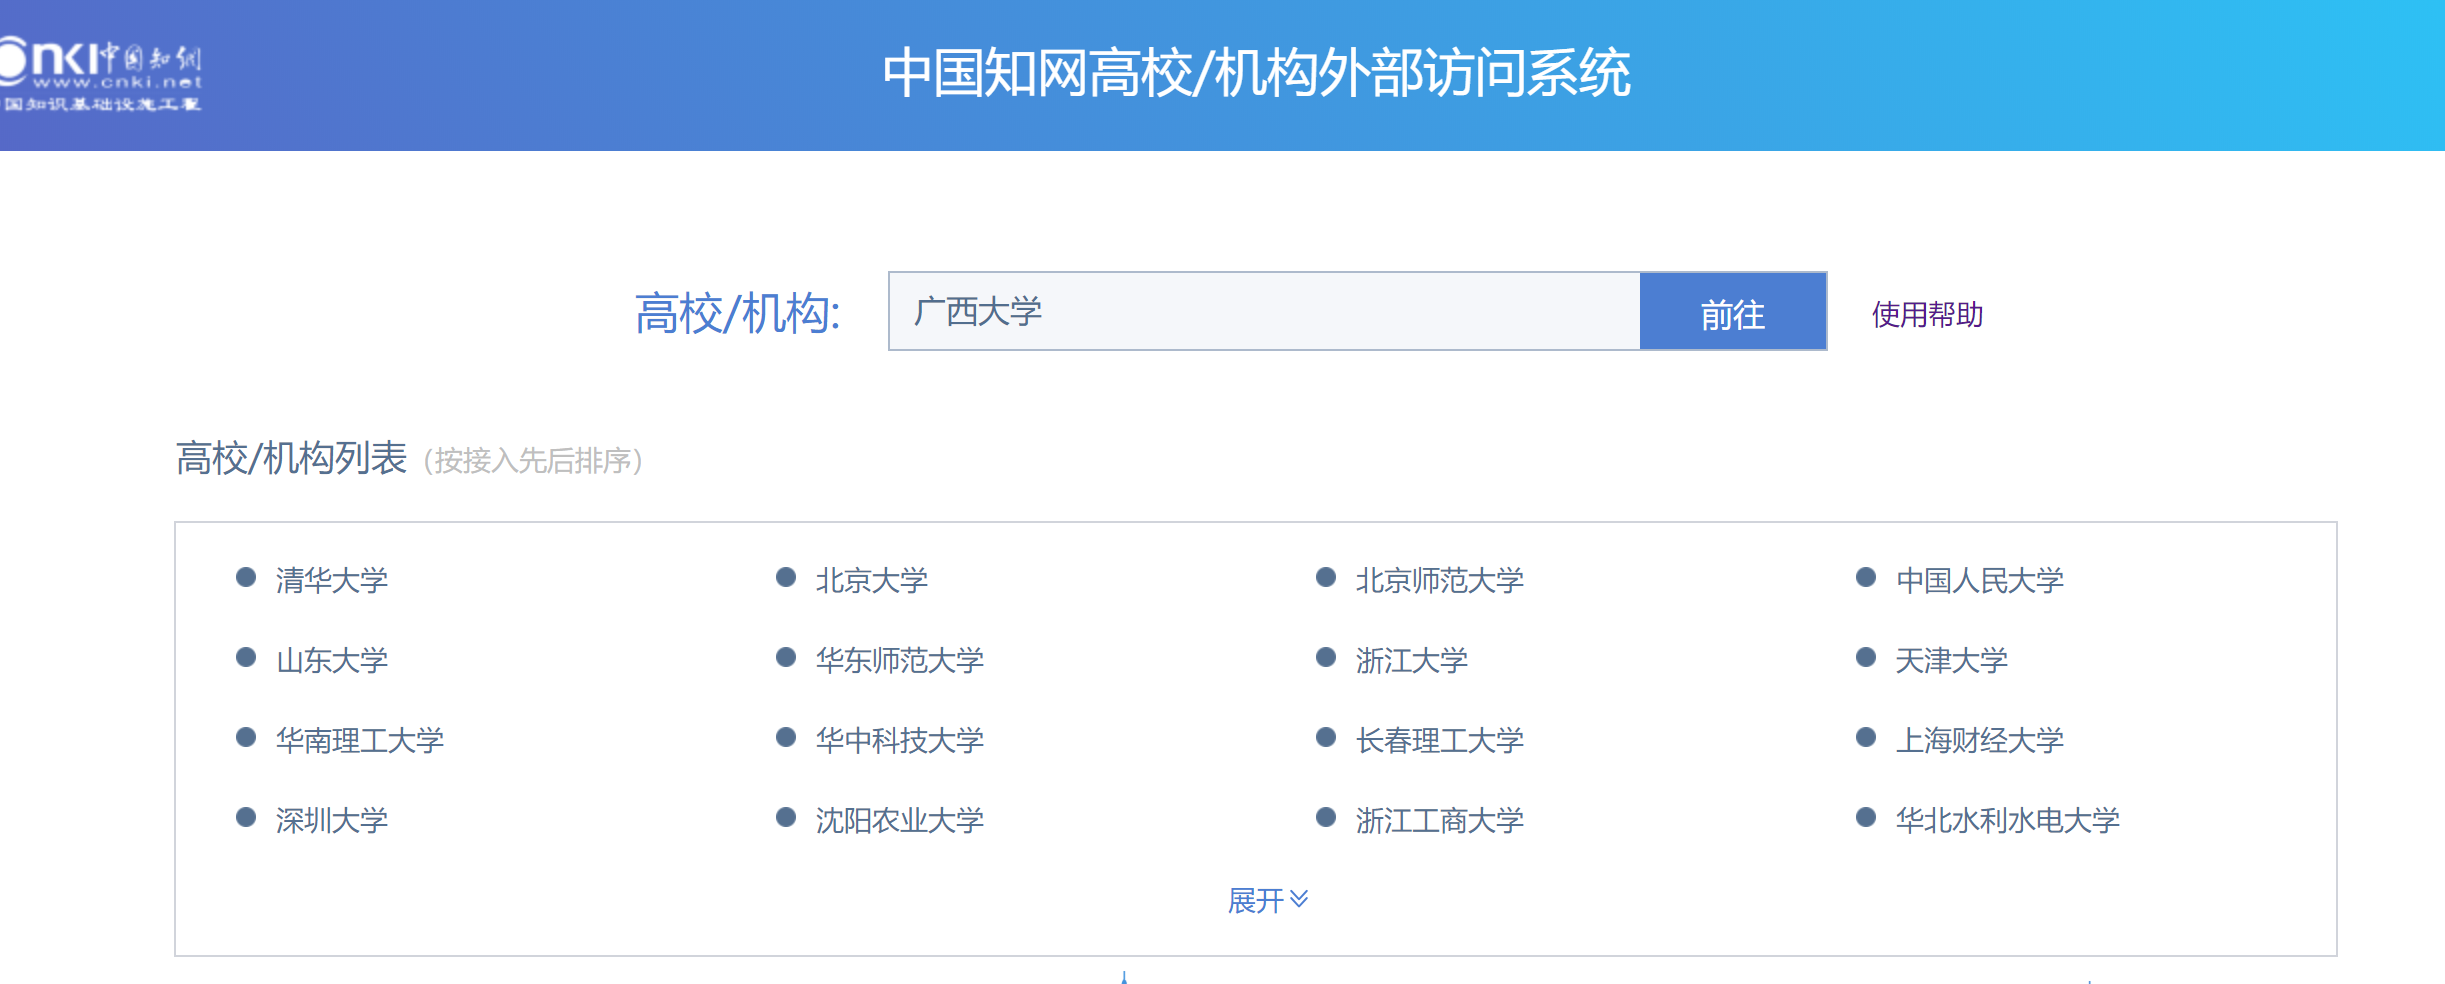Click the 中国知网高校/机构外部访问系统 title

coord(1256,73)
